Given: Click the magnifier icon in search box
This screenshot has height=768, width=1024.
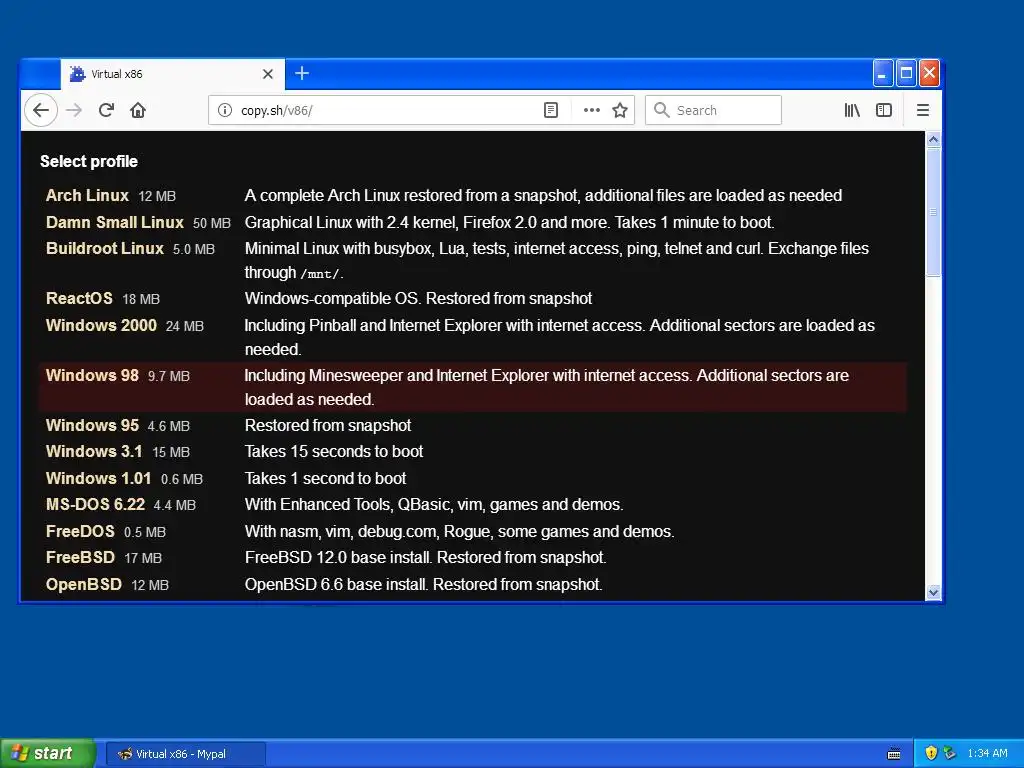Looking at the screenshot, I should (662, 110).
